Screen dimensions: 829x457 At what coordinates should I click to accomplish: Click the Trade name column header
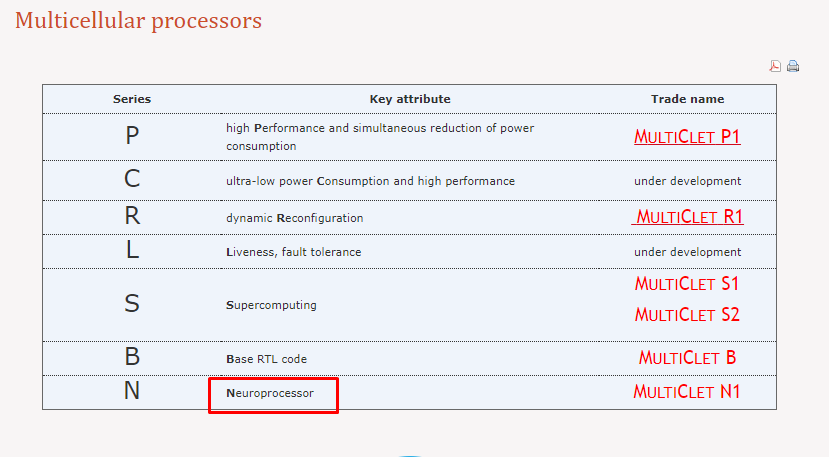[687, 99]
